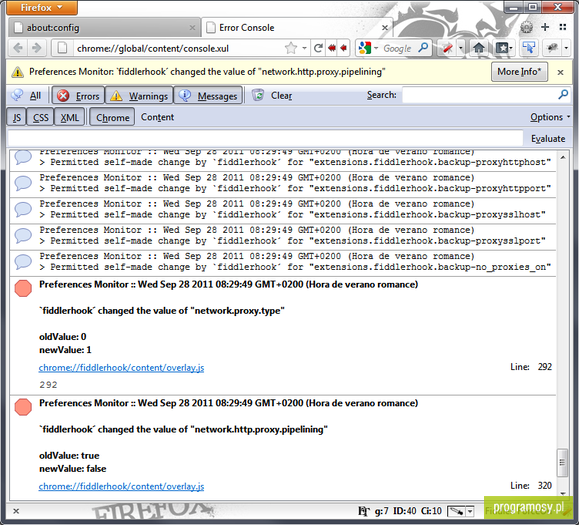Click the double red arrows toolbar icon
The height and width of the screenshot is (525, 579).
[332, 48]
